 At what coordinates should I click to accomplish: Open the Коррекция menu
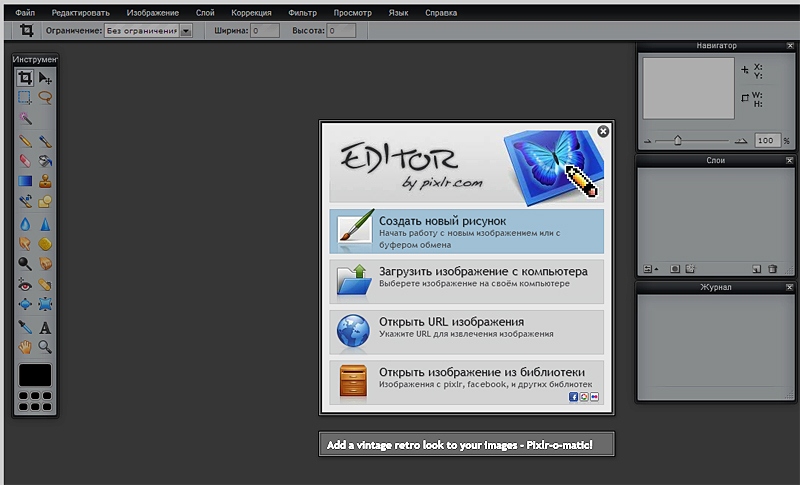point(251,13)
